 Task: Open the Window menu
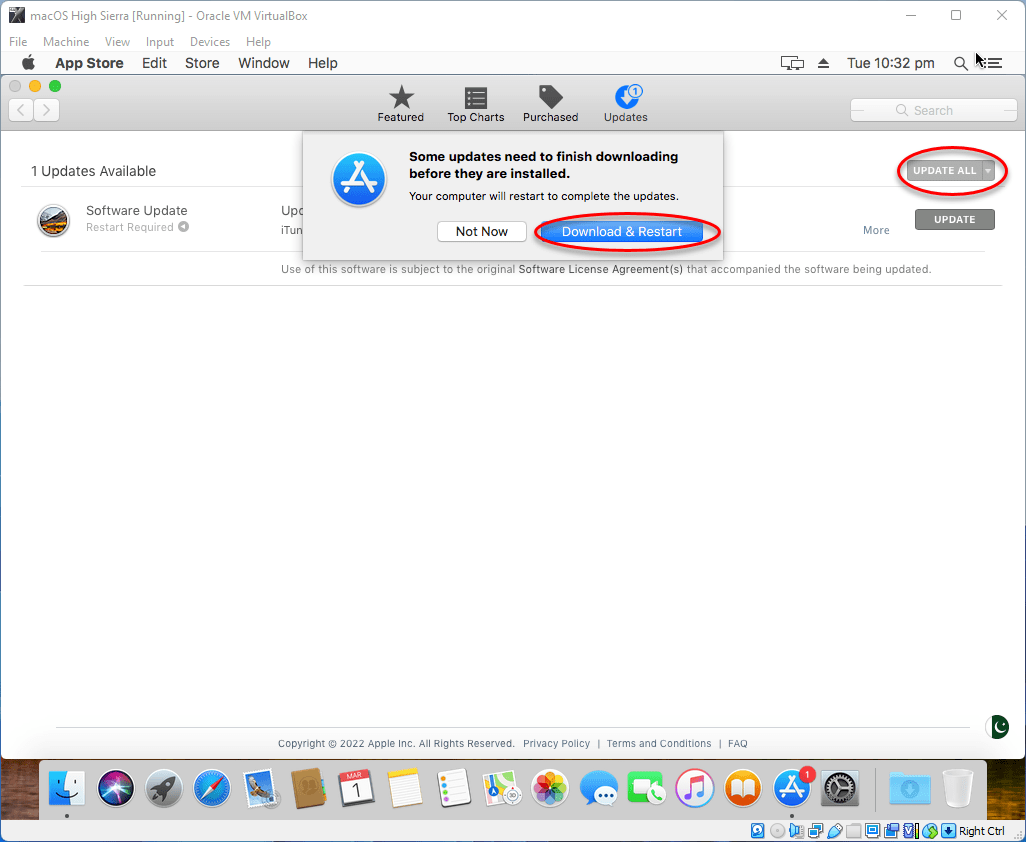click(264, 63)
